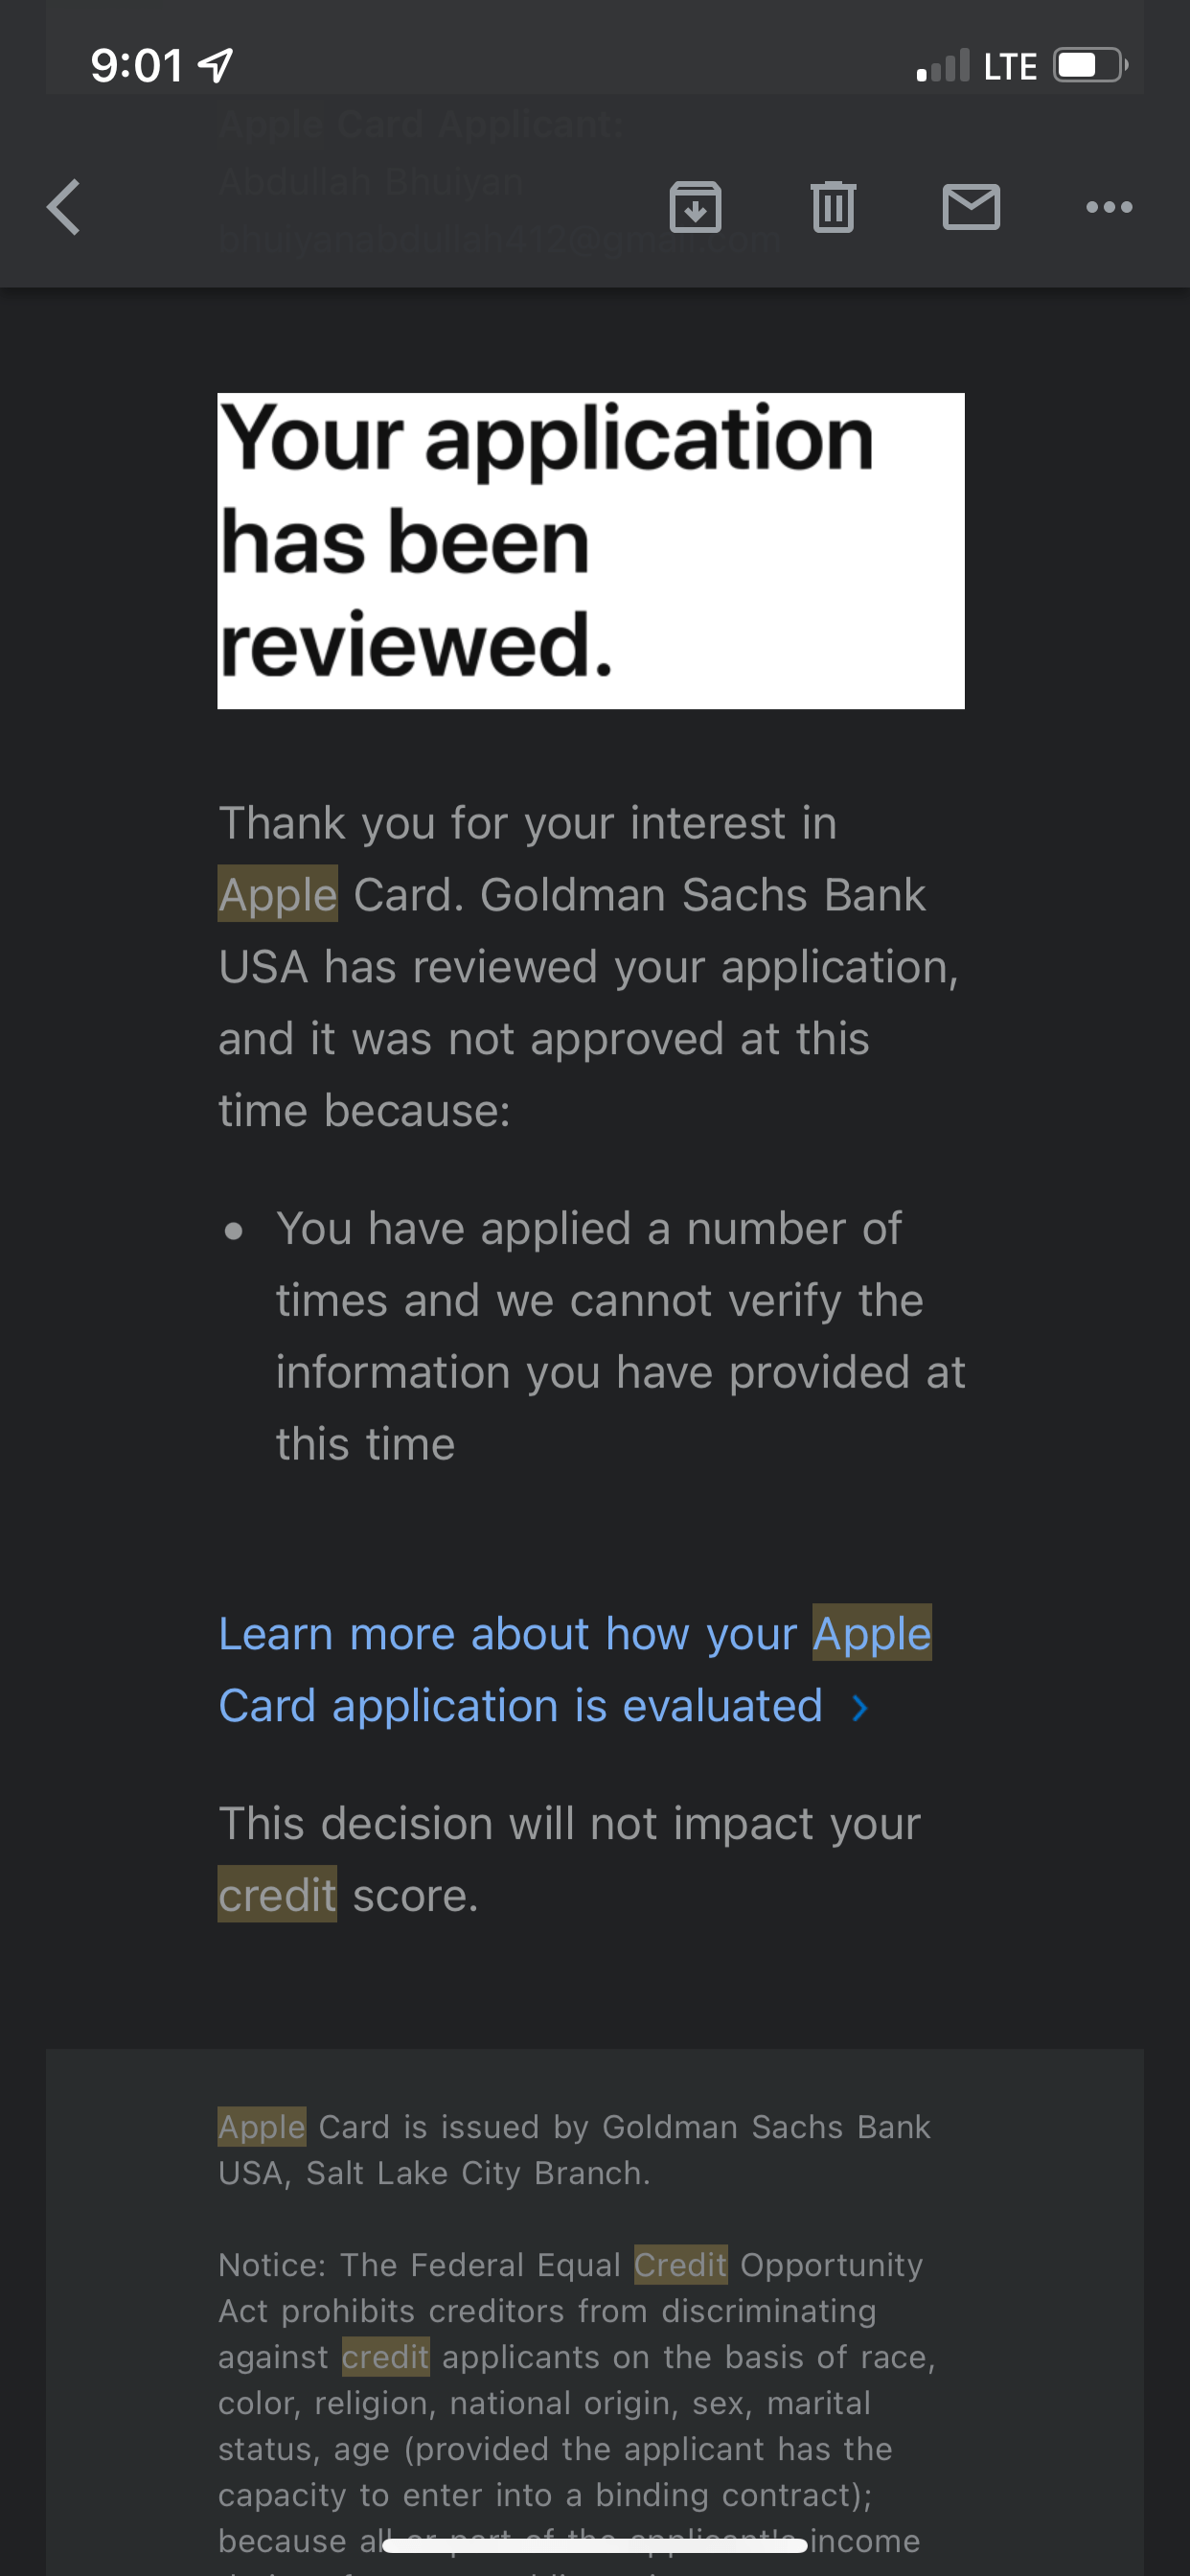1190x2576 pixels.
Task: Open the three-dot more options menu
Action: coord(1109,207)
